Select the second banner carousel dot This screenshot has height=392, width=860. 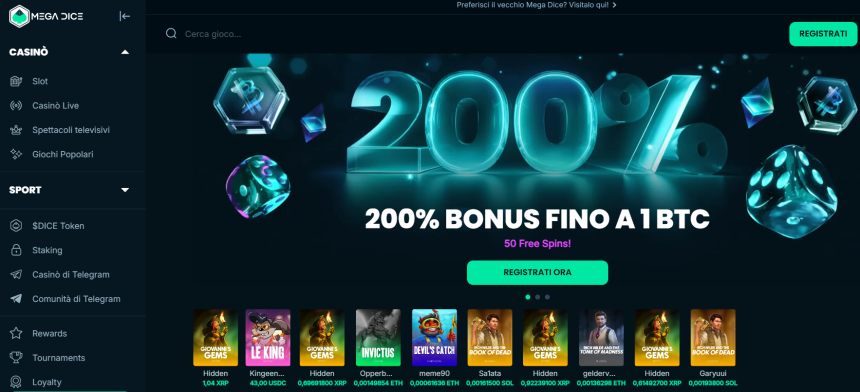tap(538, 297)
